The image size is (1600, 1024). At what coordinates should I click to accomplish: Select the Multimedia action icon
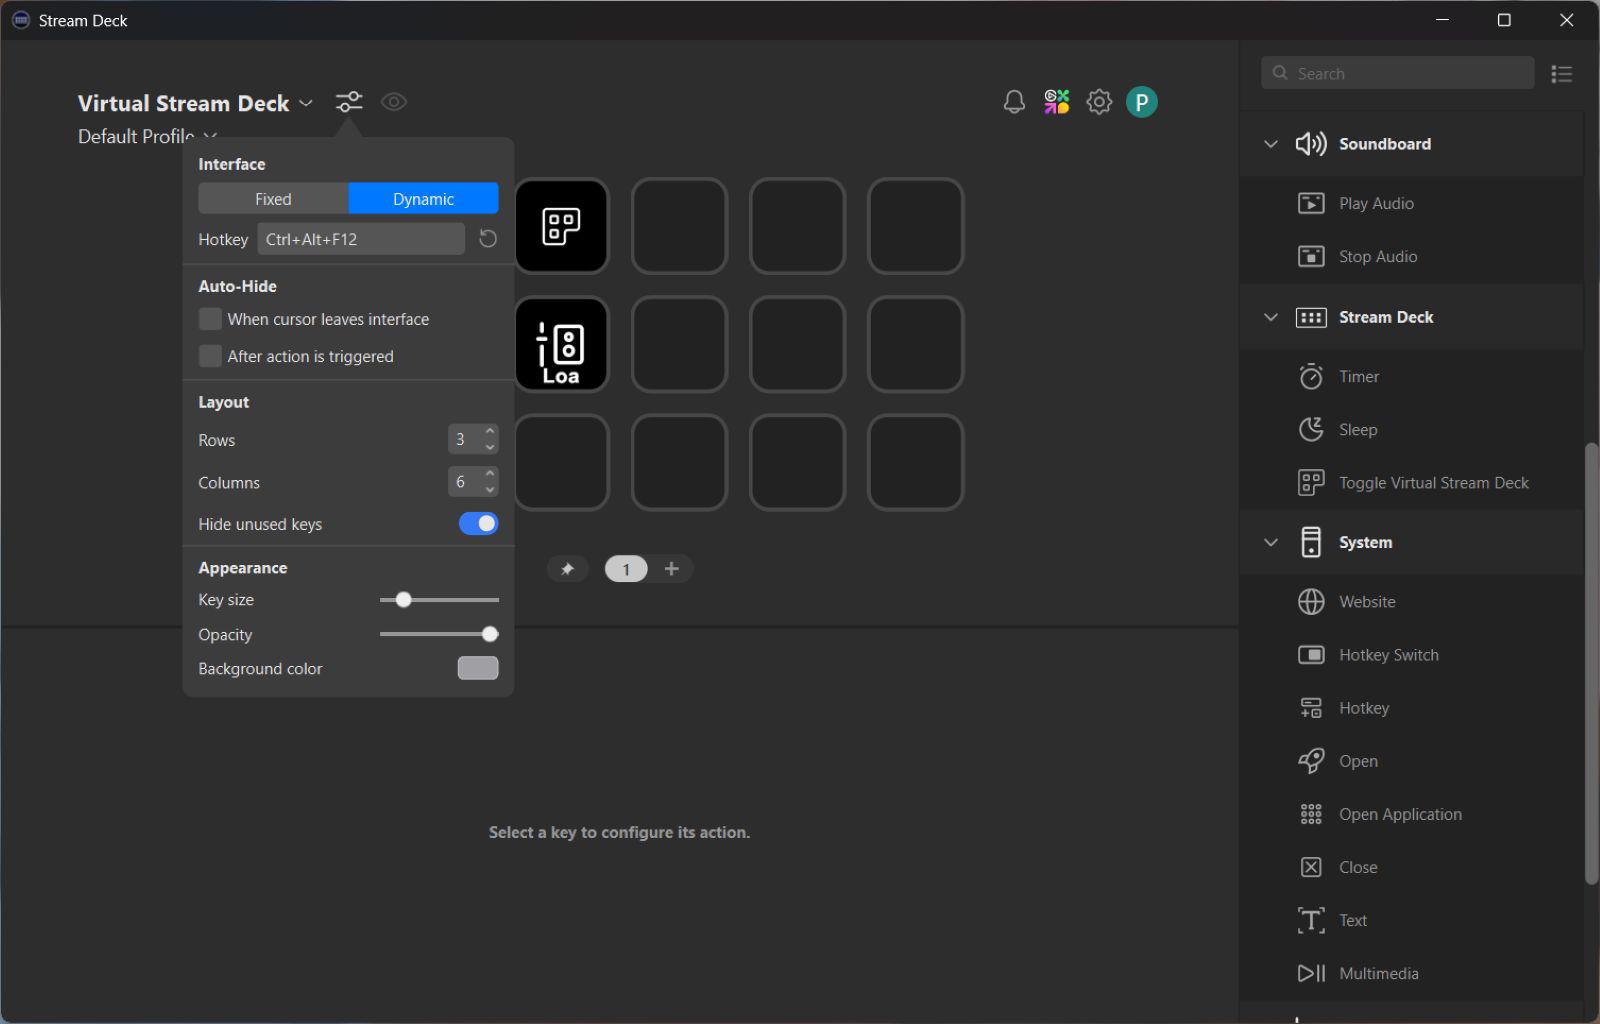pos(1310,972)
